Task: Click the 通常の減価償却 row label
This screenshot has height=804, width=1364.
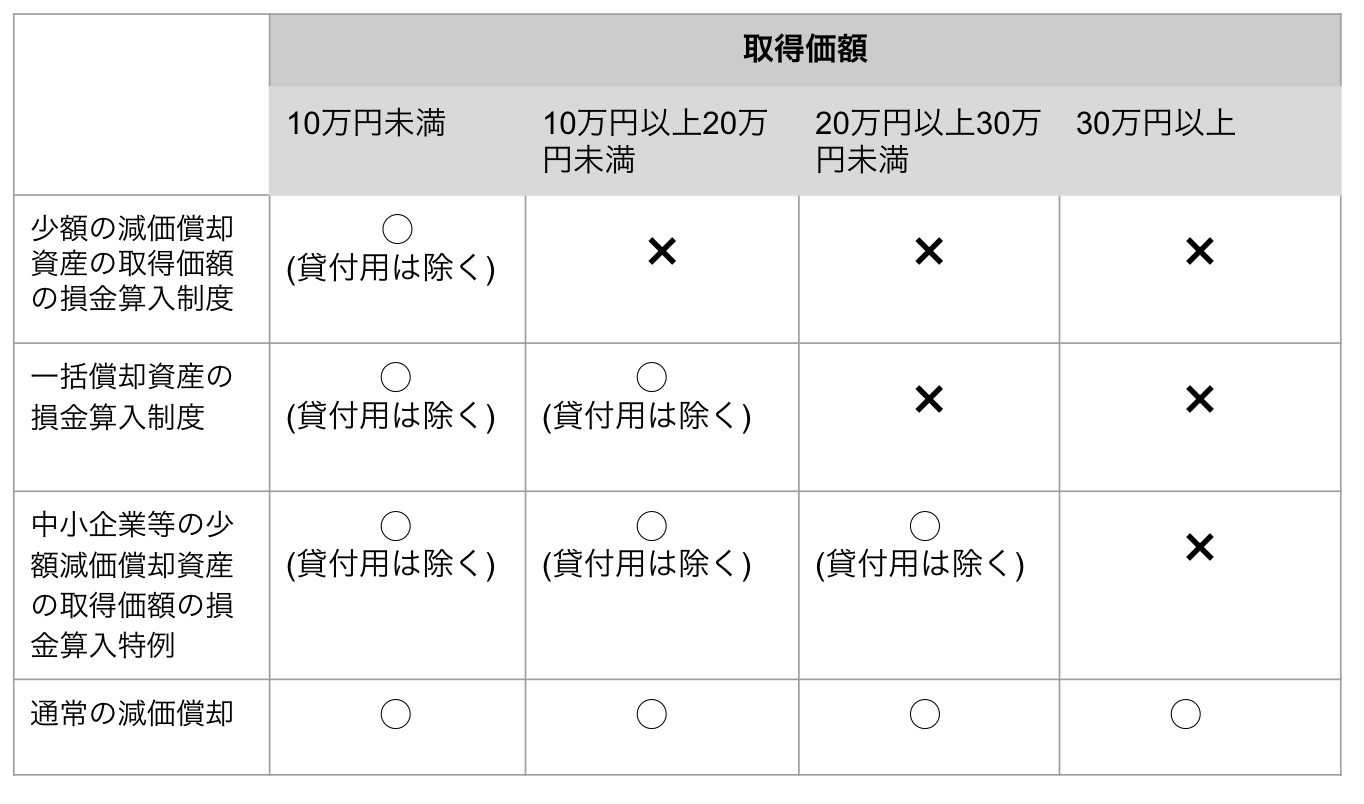Action: pyautogui.click(x=132, y=714)
